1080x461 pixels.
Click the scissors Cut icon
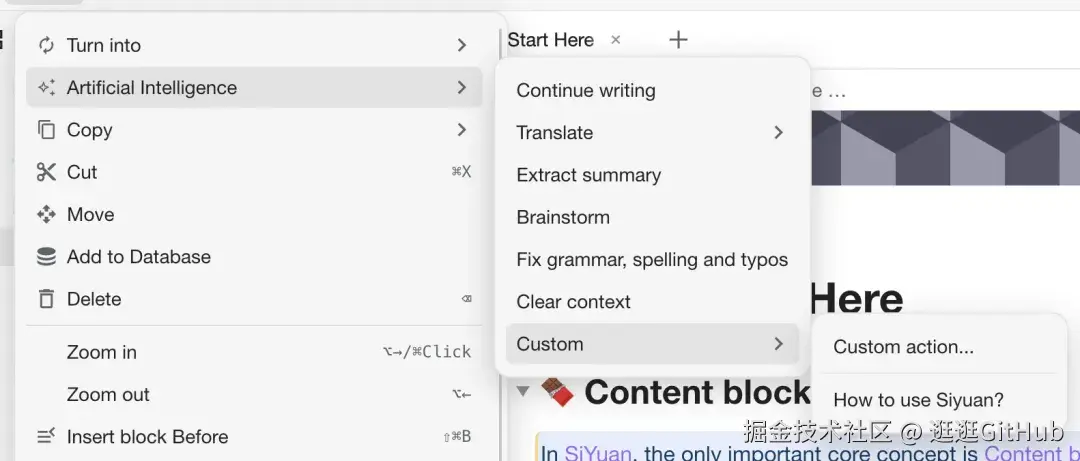(x=46, y=172)
